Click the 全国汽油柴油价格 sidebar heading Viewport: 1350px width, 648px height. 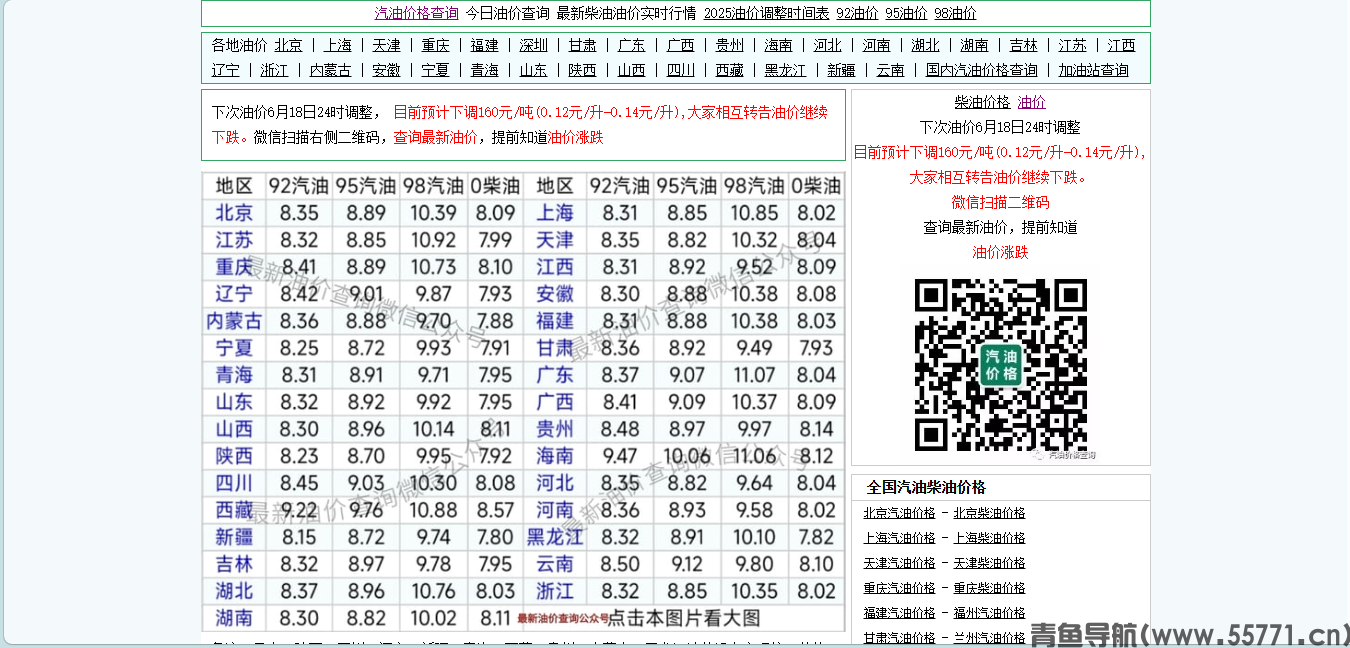coord(926,487)
